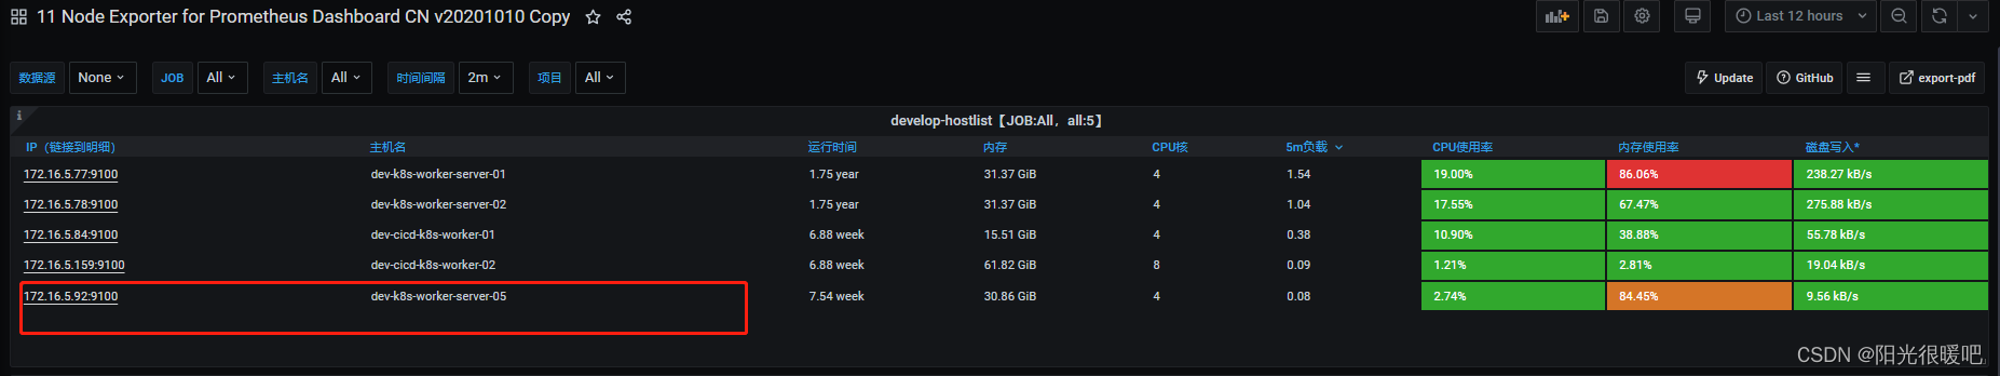2000x376 pixels.
Task: Click the red 86.06% memory cell
Action: [x=1699, y=174]
